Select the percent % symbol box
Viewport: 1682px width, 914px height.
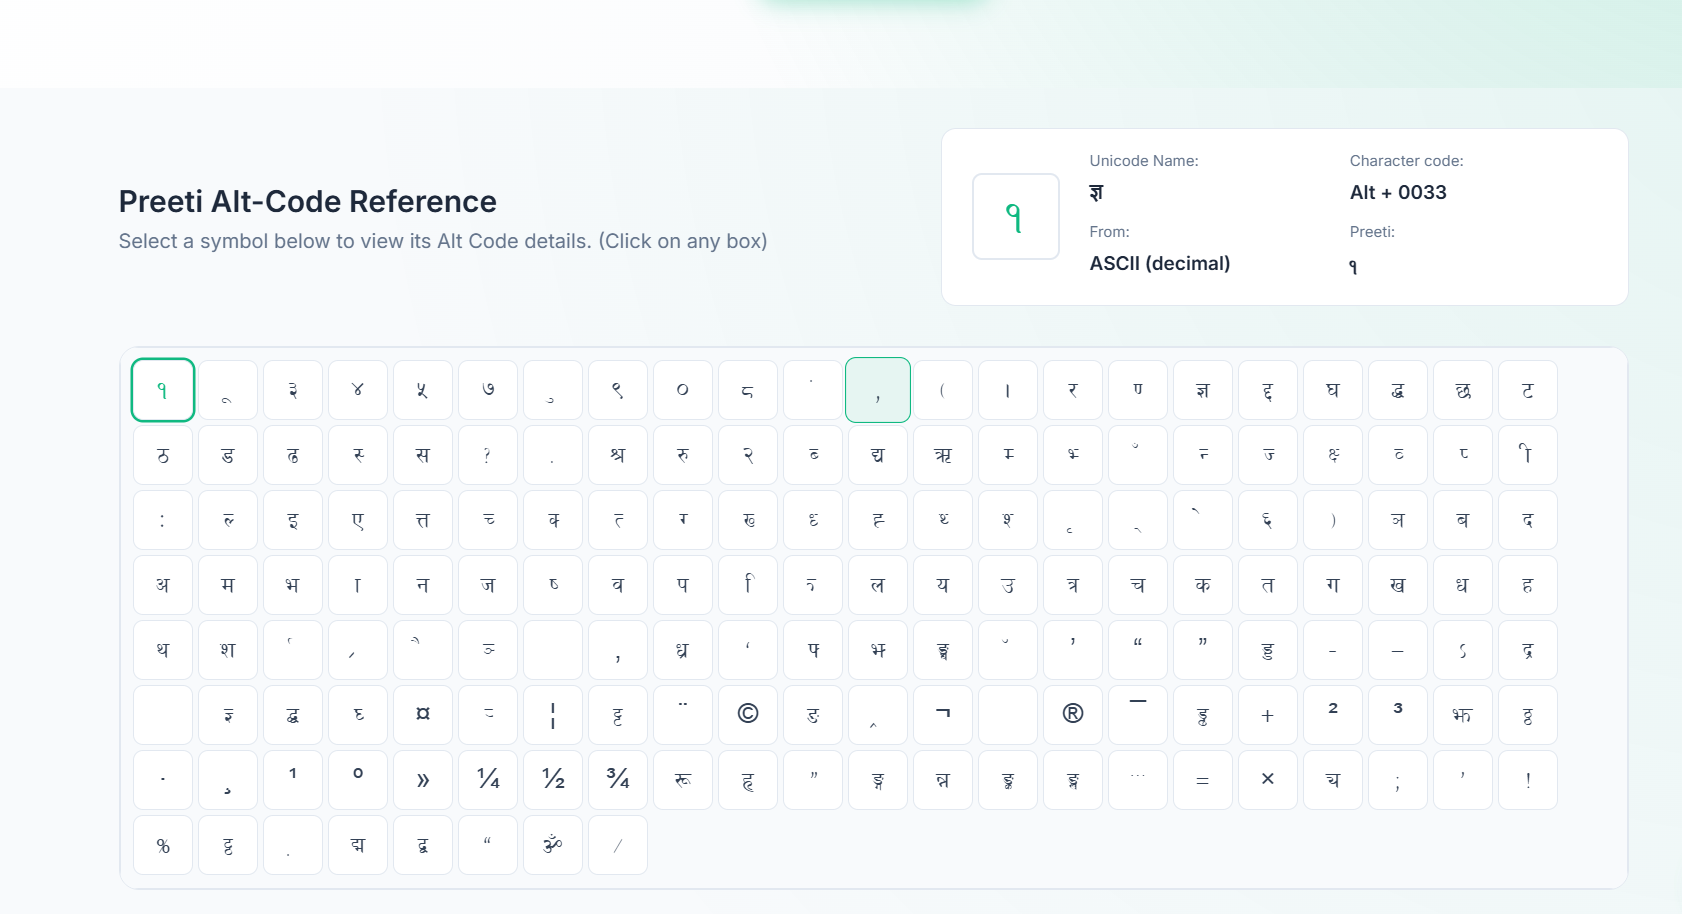pos(163,844)
